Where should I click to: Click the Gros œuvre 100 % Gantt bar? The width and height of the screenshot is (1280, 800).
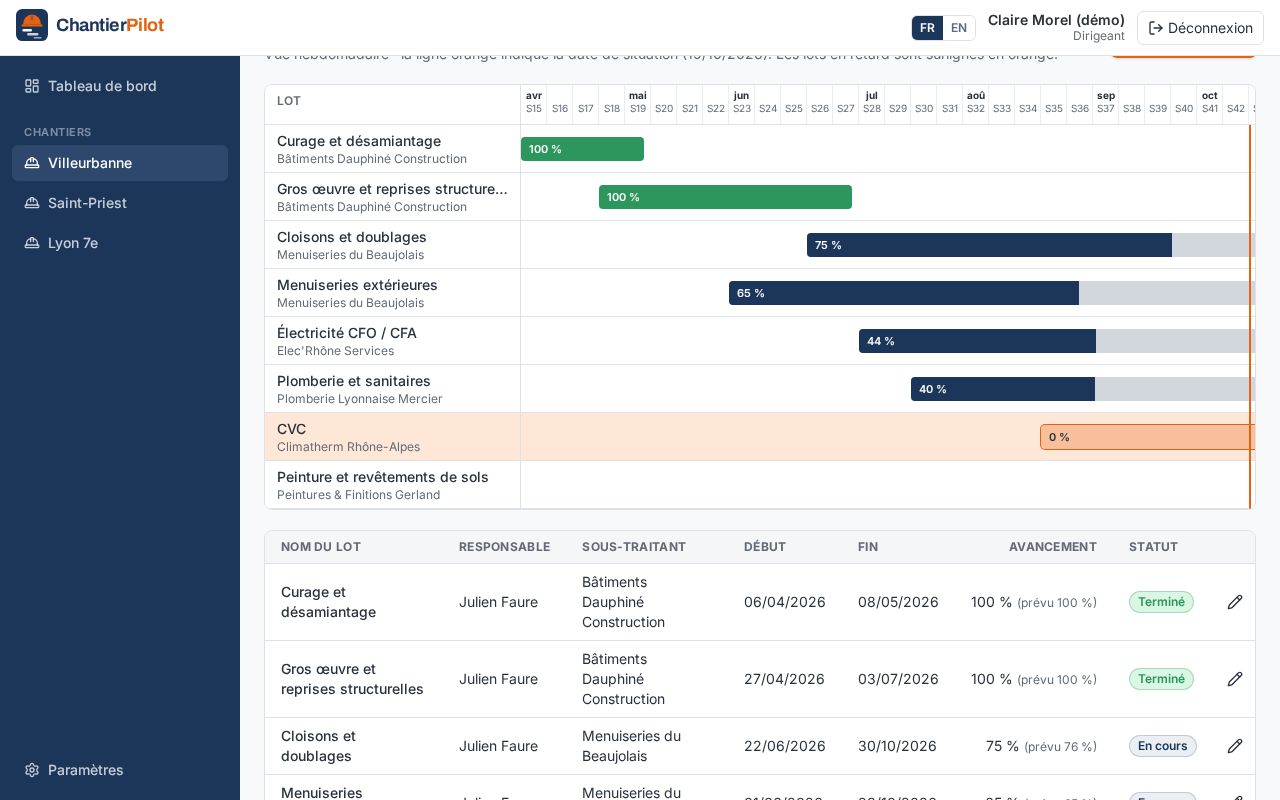pyautogui.click(x=725, y=197)
